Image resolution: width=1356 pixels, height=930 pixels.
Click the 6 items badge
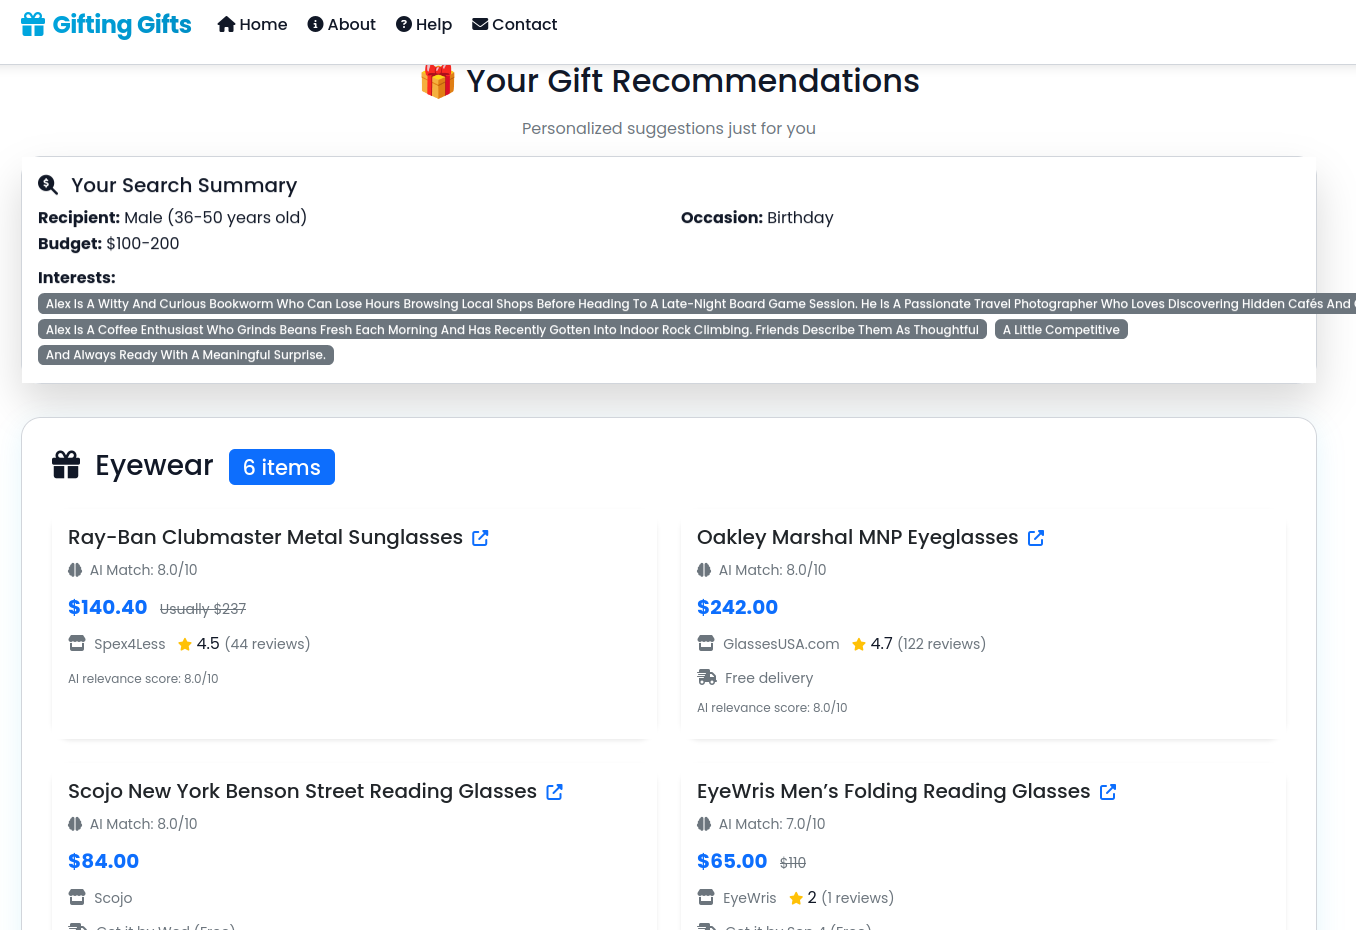pos(282,467)
